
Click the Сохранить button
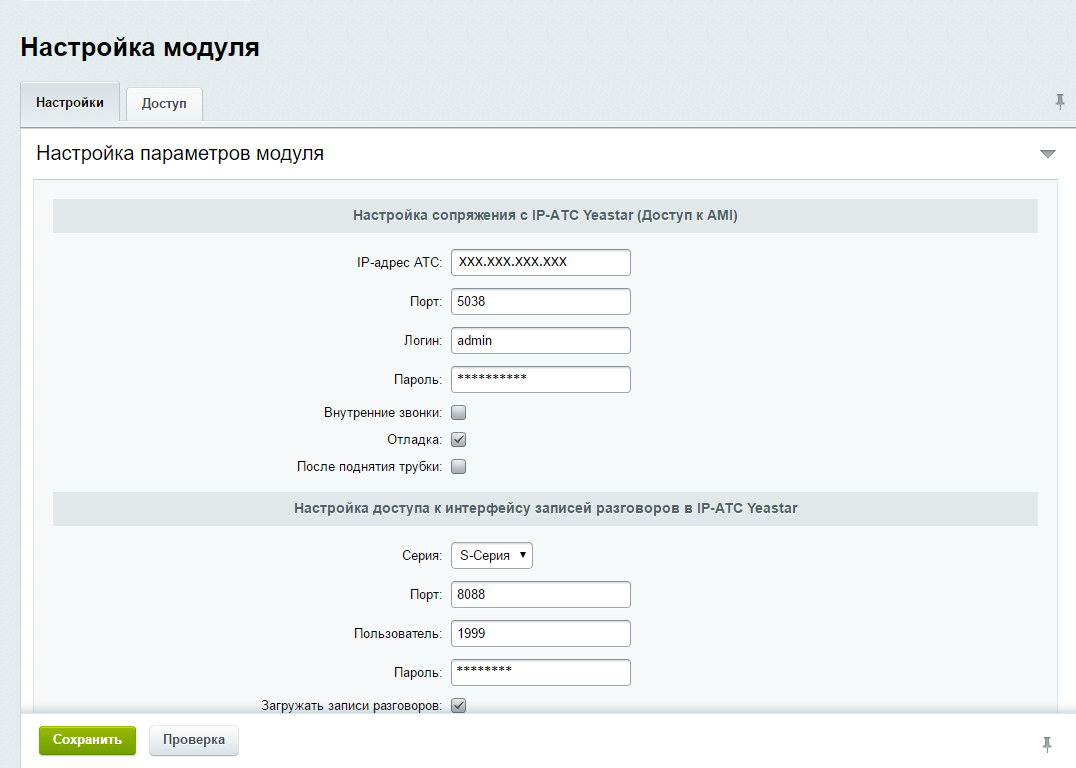click(x=87, y=740)
